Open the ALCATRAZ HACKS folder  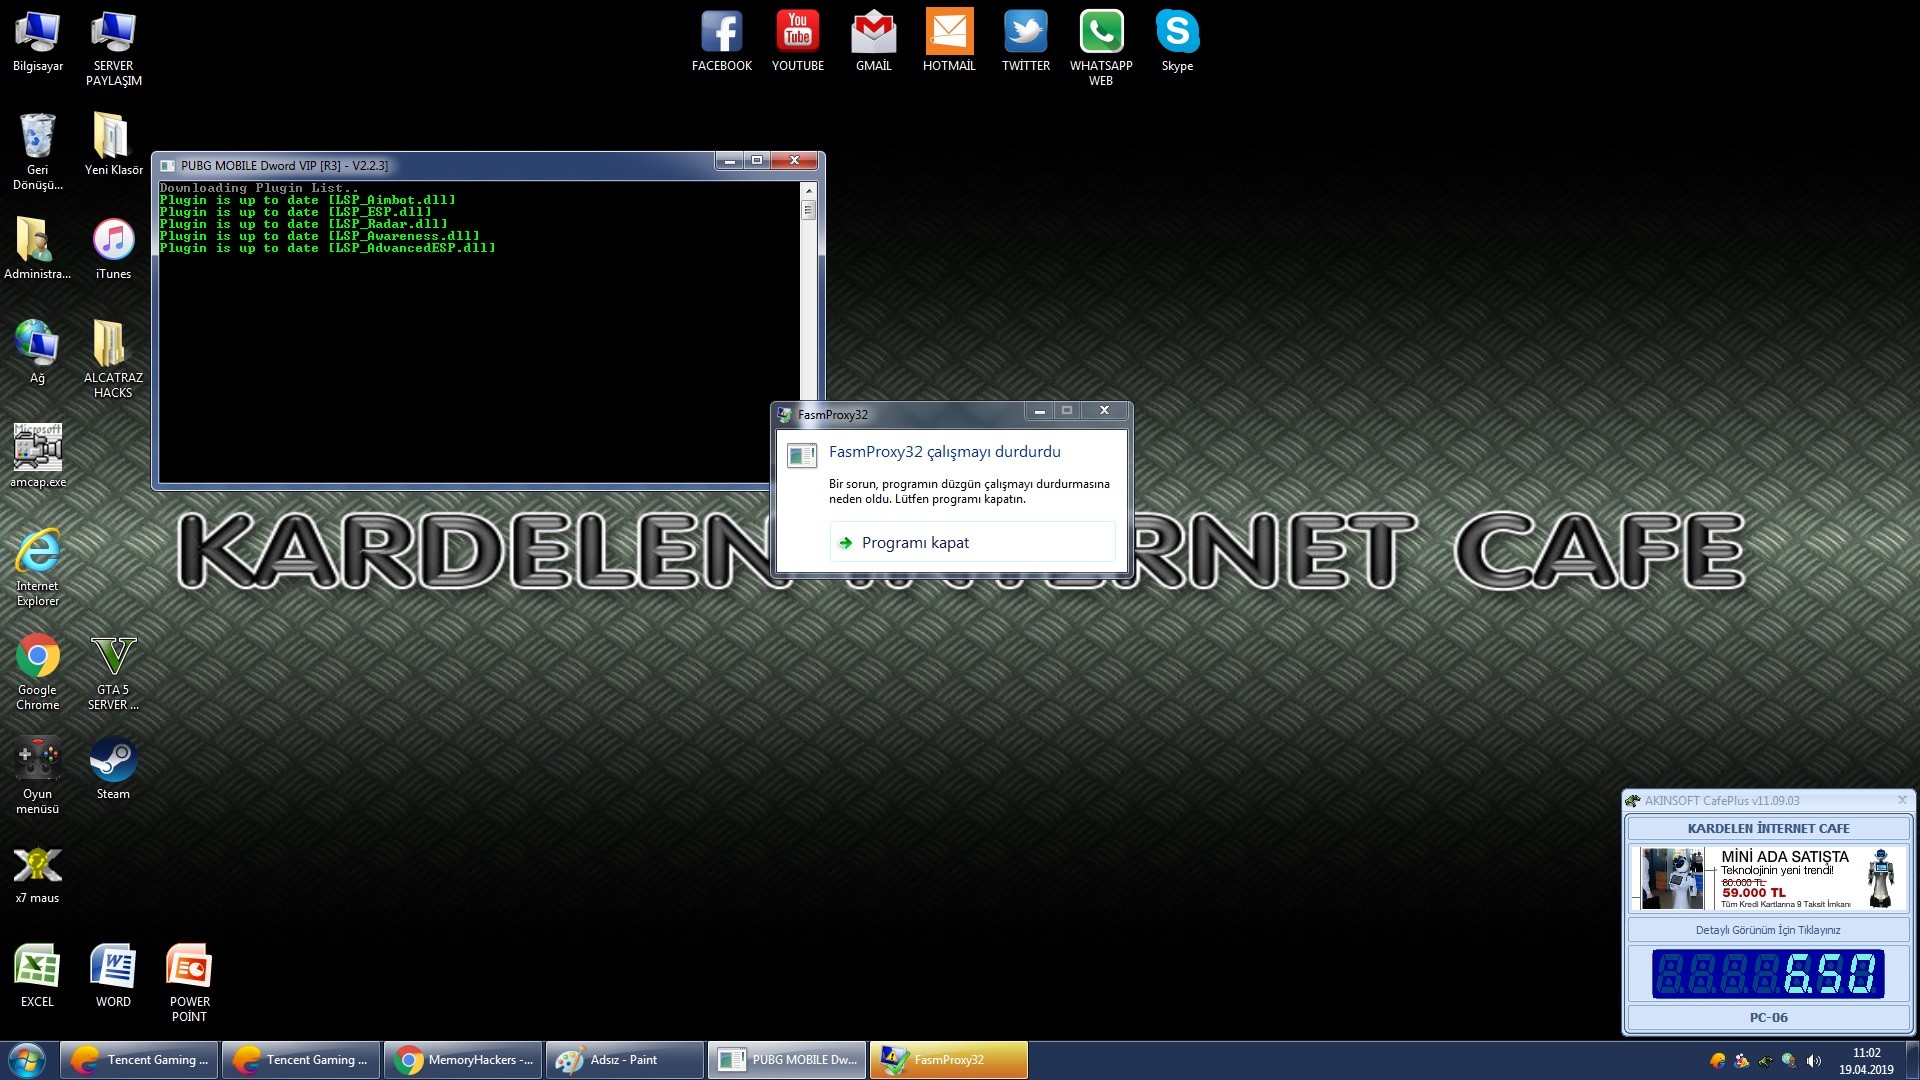click(113, 360)
